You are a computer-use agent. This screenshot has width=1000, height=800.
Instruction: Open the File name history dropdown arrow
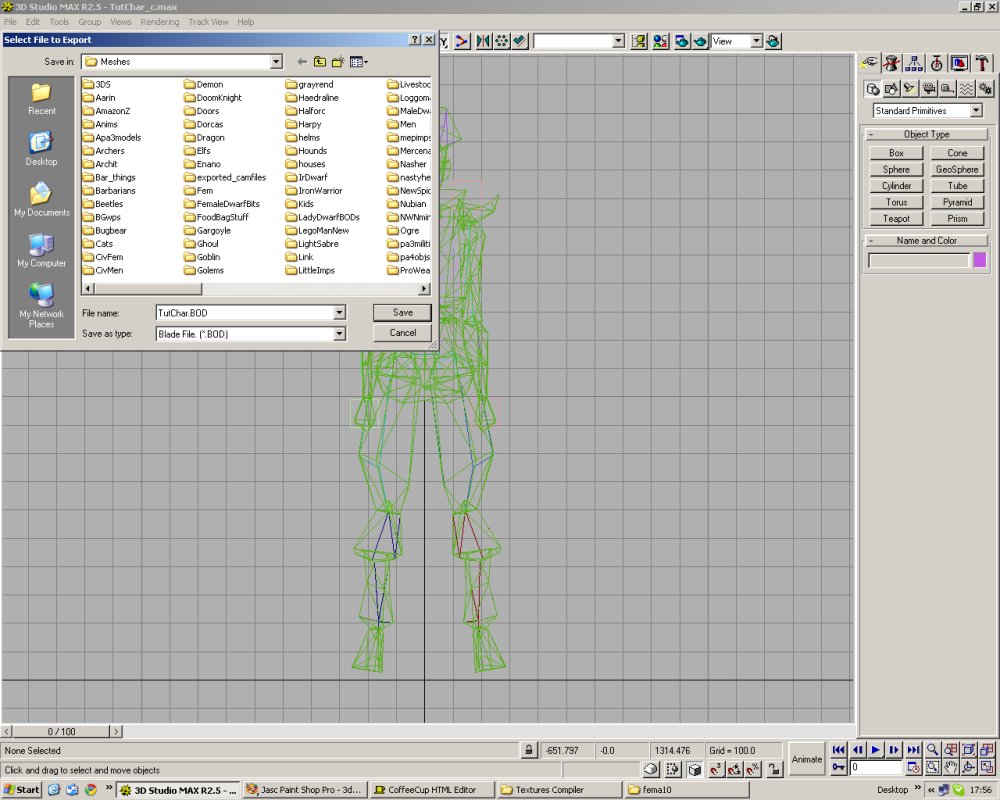(x=339, y=313)
